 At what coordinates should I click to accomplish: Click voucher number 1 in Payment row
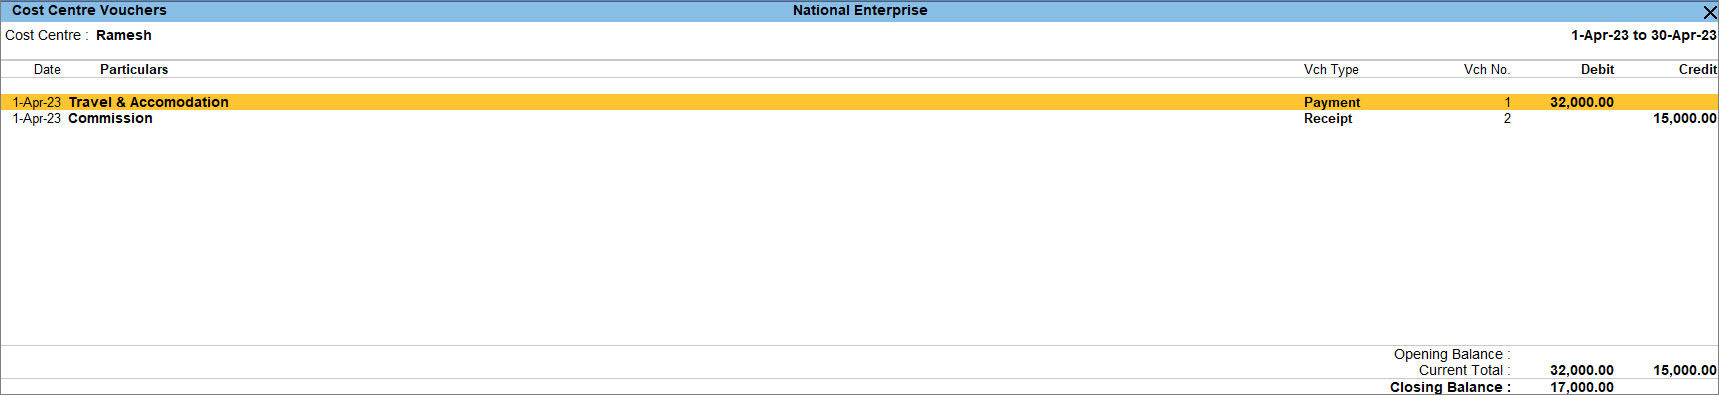tap(1507, 102)
